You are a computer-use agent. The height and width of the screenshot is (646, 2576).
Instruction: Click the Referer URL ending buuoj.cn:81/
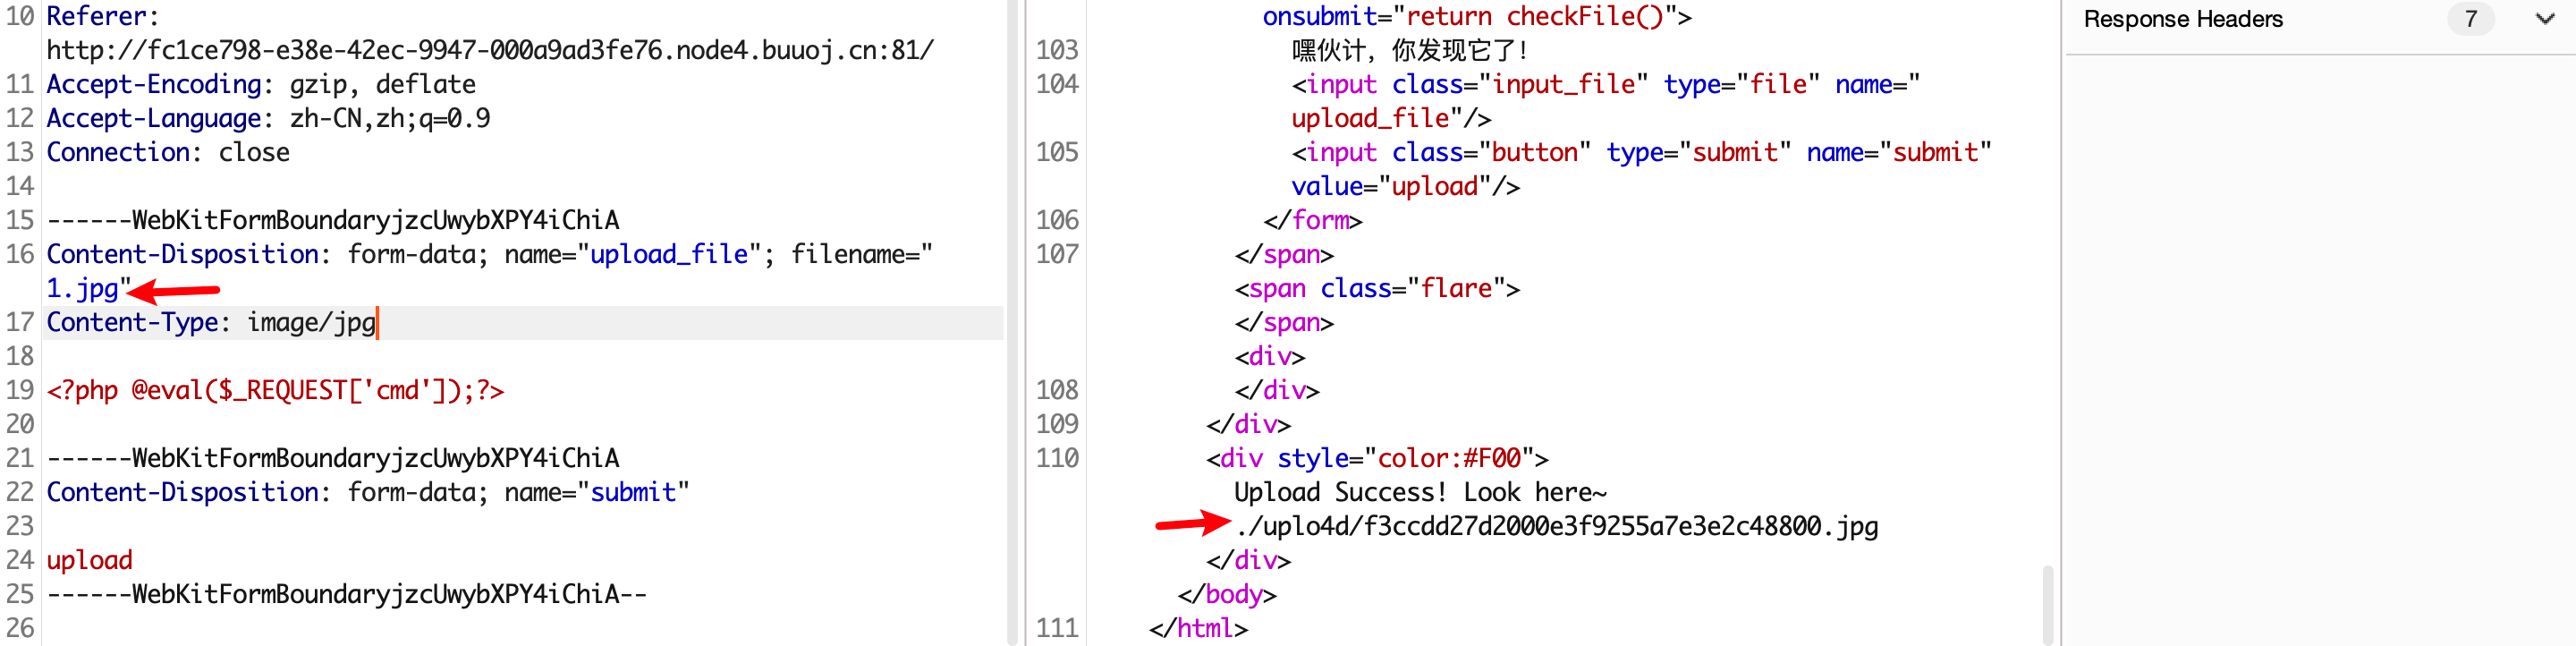coord(490,50)
